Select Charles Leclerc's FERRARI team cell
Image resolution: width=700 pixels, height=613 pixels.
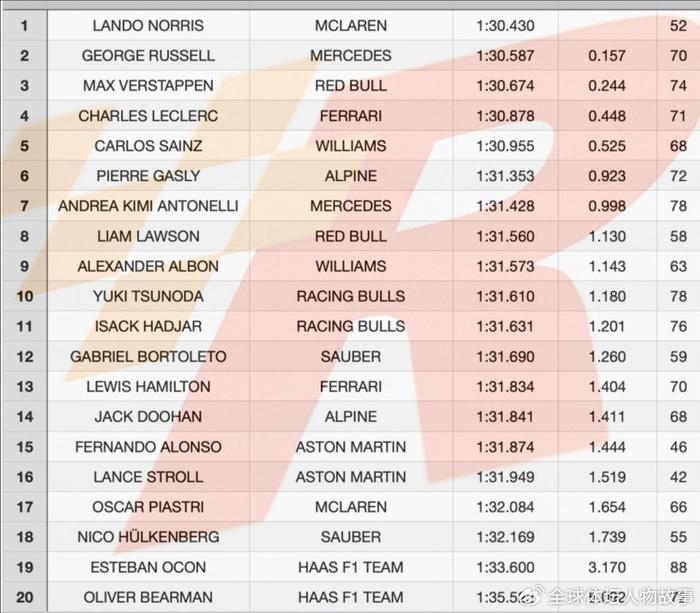click(x=351, y=116)
